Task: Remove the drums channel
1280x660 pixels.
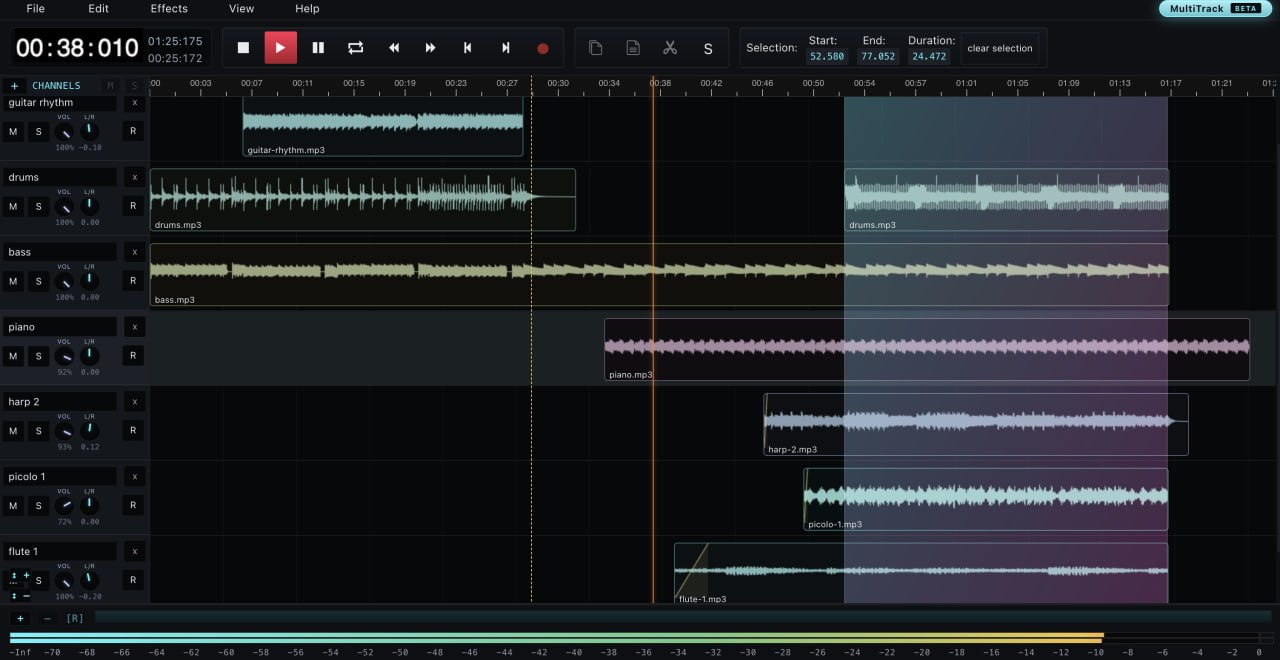Action: pos(134,177)
